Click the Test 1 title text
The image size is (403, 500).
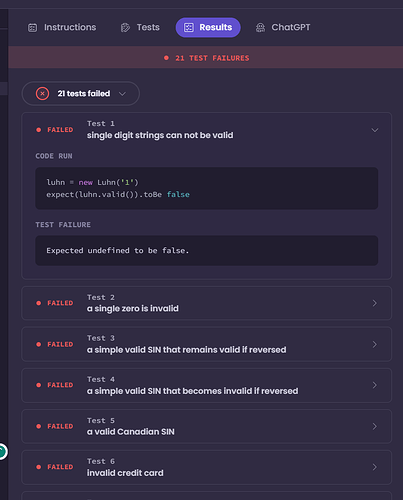[160, 135]
